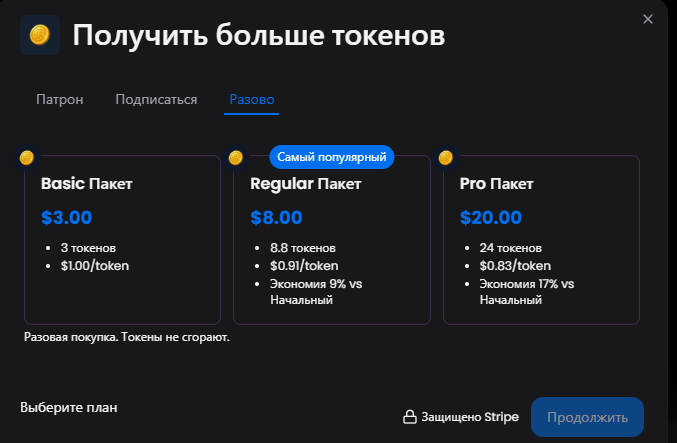
Task: Click the $20.00 price
Action: click(x=490, y=217)
